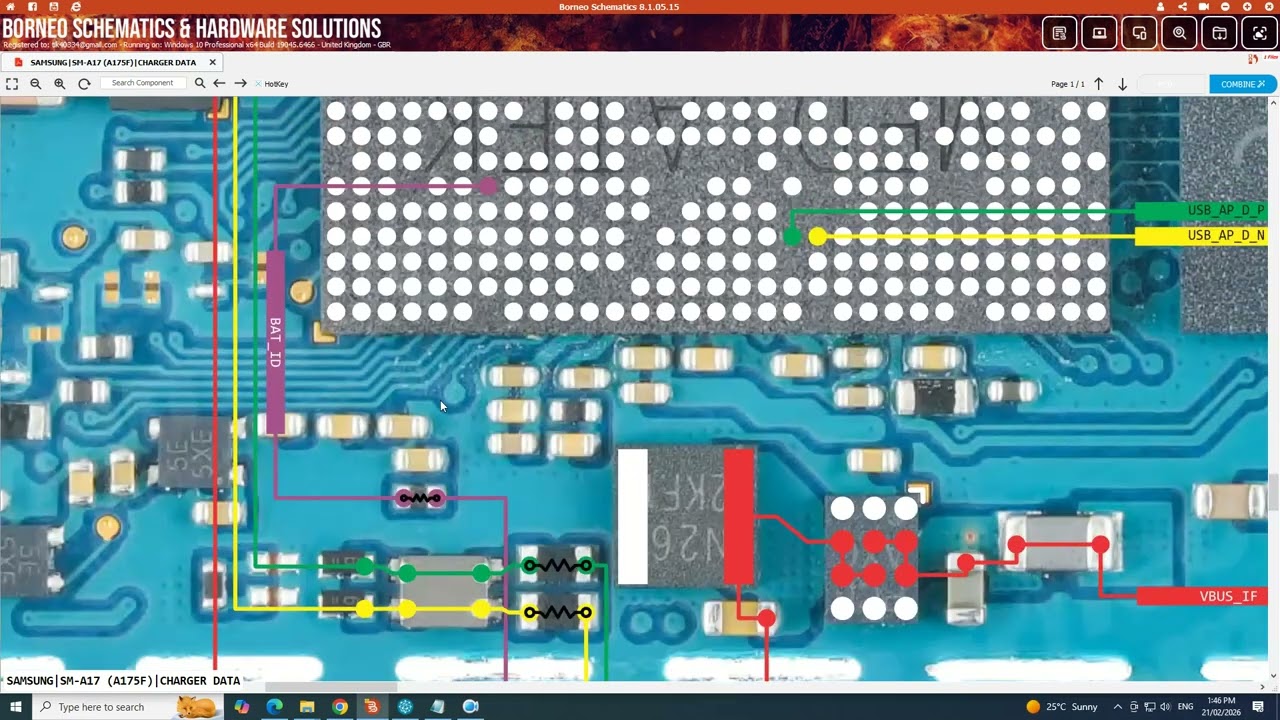Open the laptop live-view icon

(x=1099, y=33)
